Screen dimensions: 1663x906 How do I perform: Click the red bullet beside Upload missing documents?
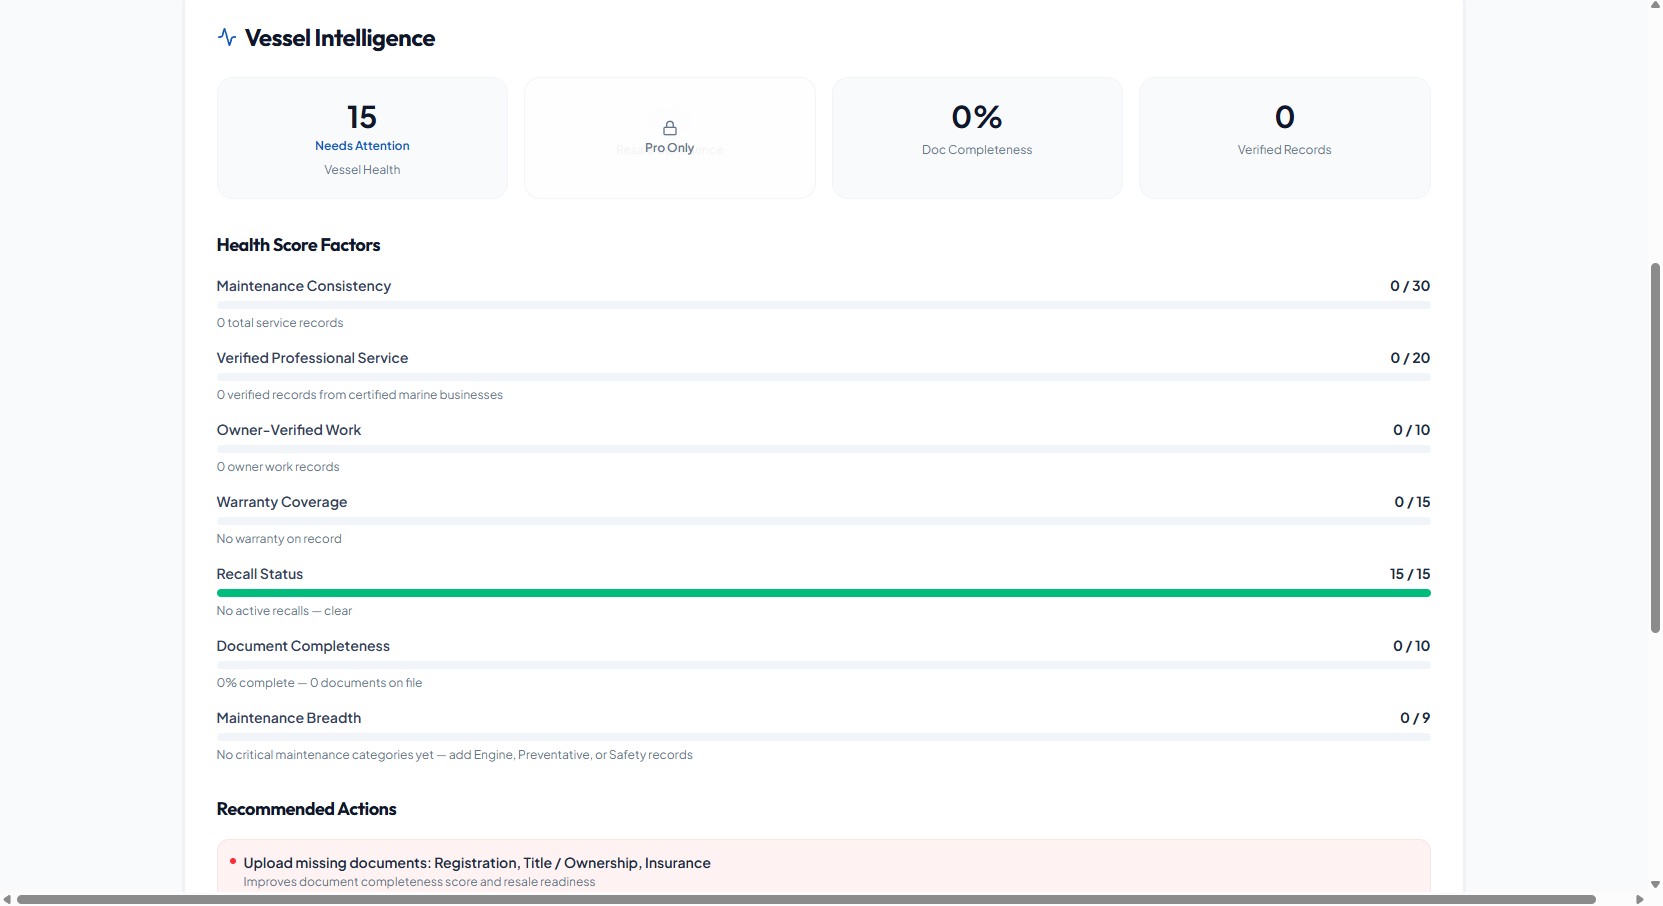(x=233, y=861)
